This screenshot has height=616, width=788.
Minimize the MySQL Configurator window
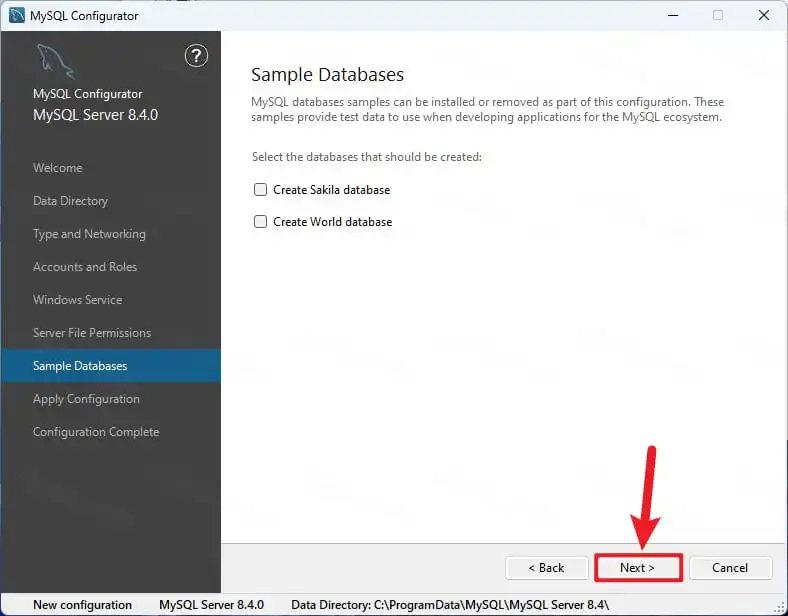(x=673, y=15)
